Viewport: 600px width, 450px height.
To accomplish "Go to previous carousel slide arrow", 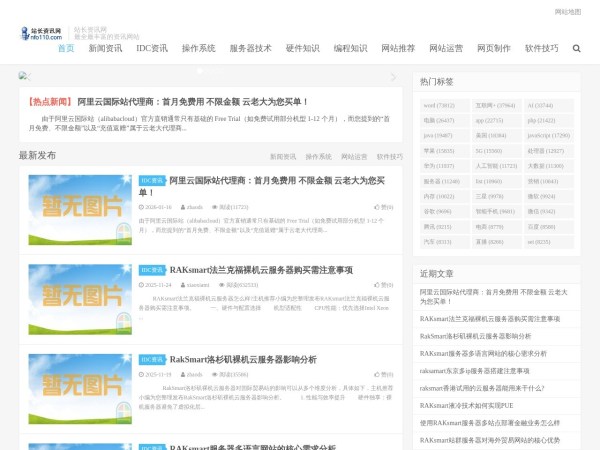I will (x=24, y=77).
